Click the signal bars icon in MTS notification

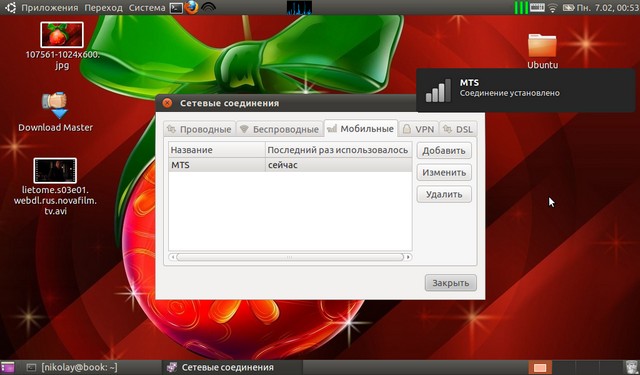point(438,90)
